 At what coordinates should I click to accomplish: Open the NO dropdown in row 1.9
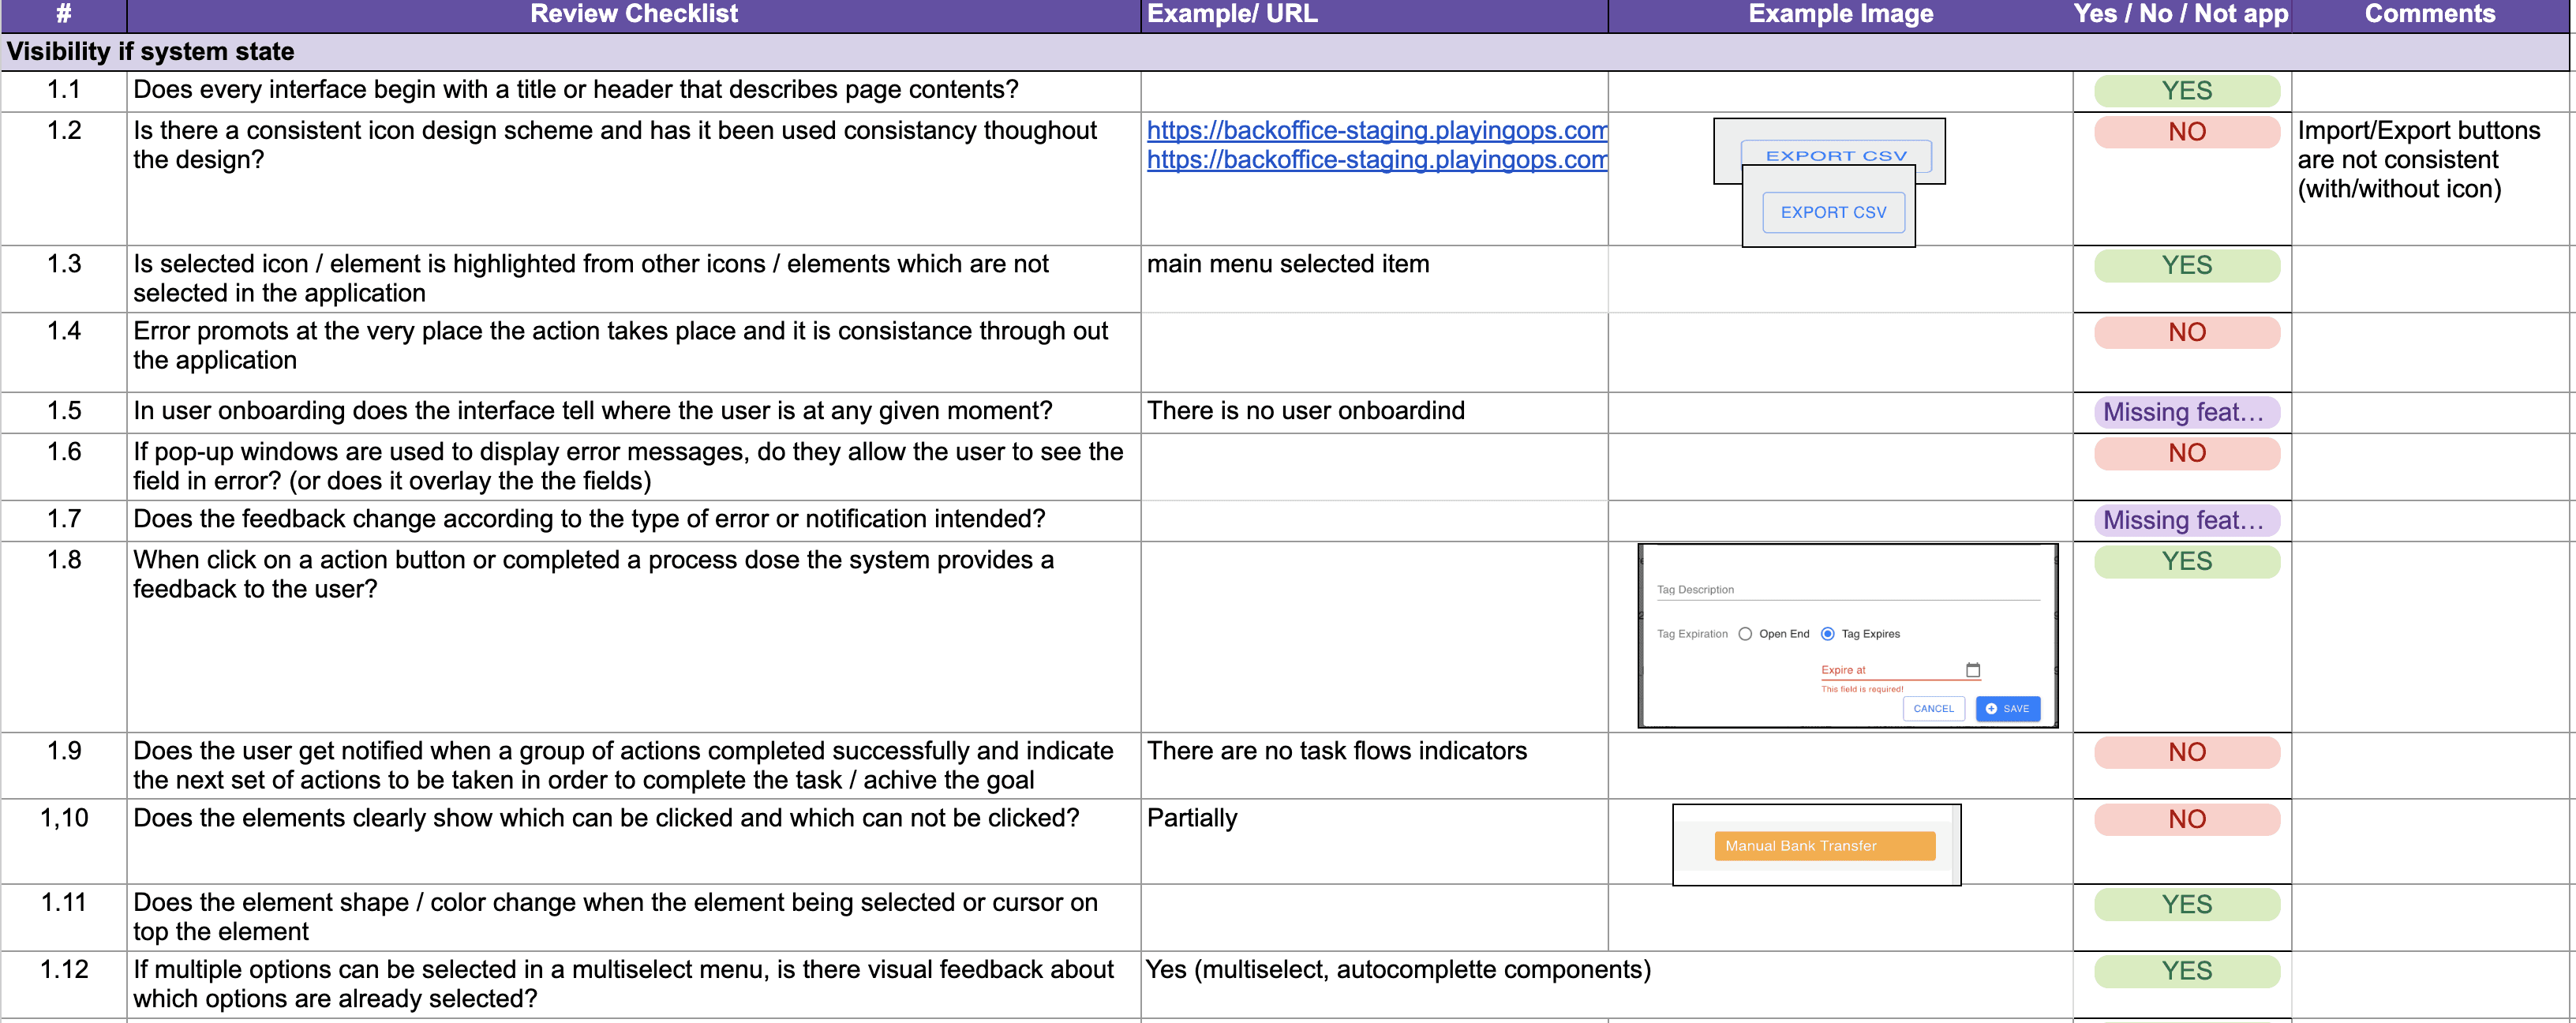(2186, 752)
